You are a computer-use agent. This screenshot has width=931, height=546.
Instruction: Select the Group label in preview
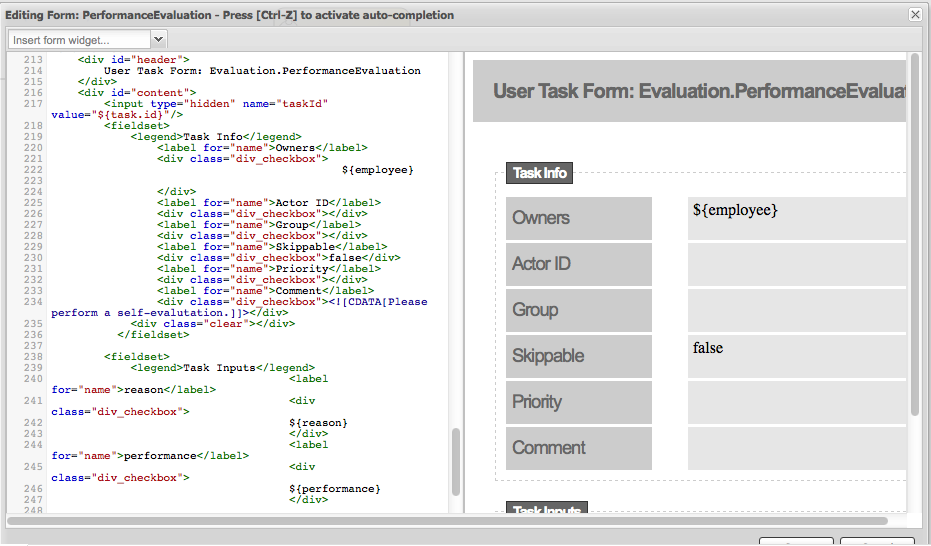pyautogui.click(x=578, y=310)
